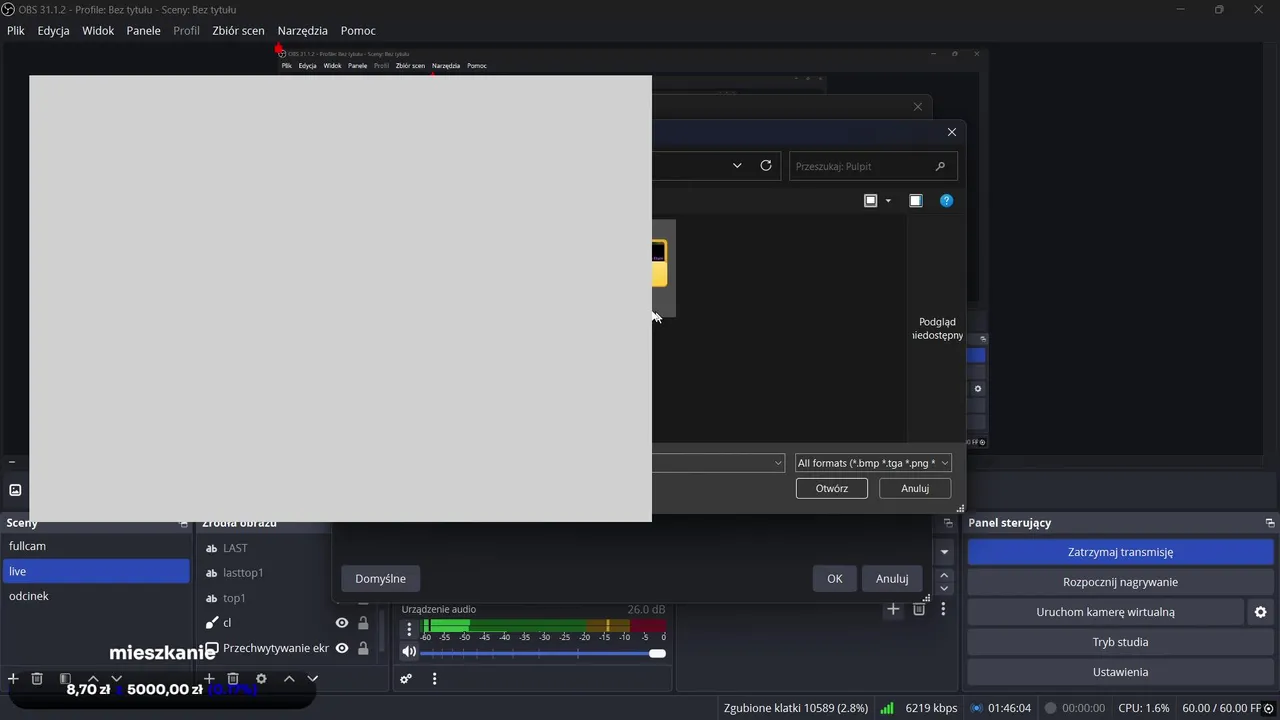The width and height of the screenshot is (1280, 720).
Task: Open help icon in file dialog
Action: coord(946,201)
